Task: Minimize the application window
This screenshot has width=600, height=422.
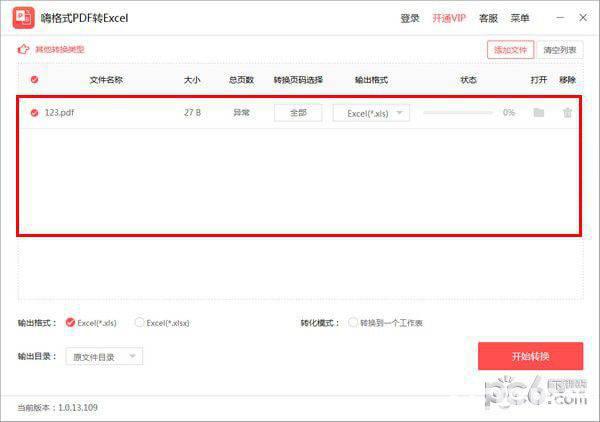Action: [560, 18]
